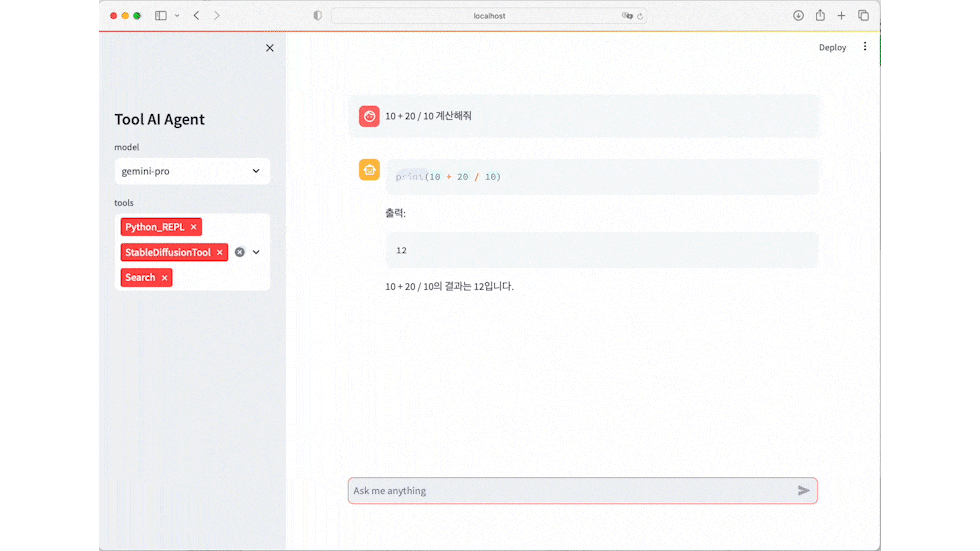Click the translate icon in address bar
Viewport: 980px width, 551px height.
[627, 16]
